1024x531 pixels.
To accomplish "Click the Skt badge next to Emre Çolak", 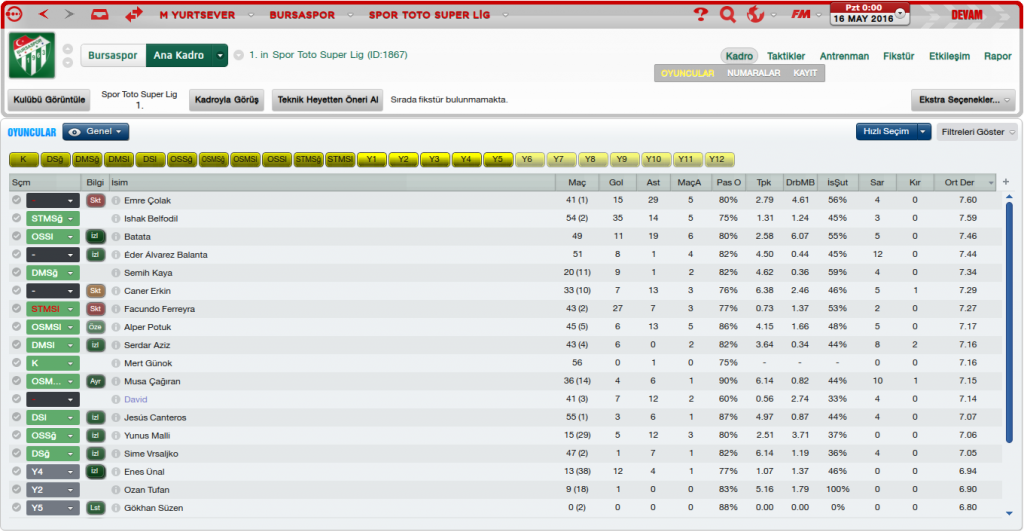I will tap(95, 201).
